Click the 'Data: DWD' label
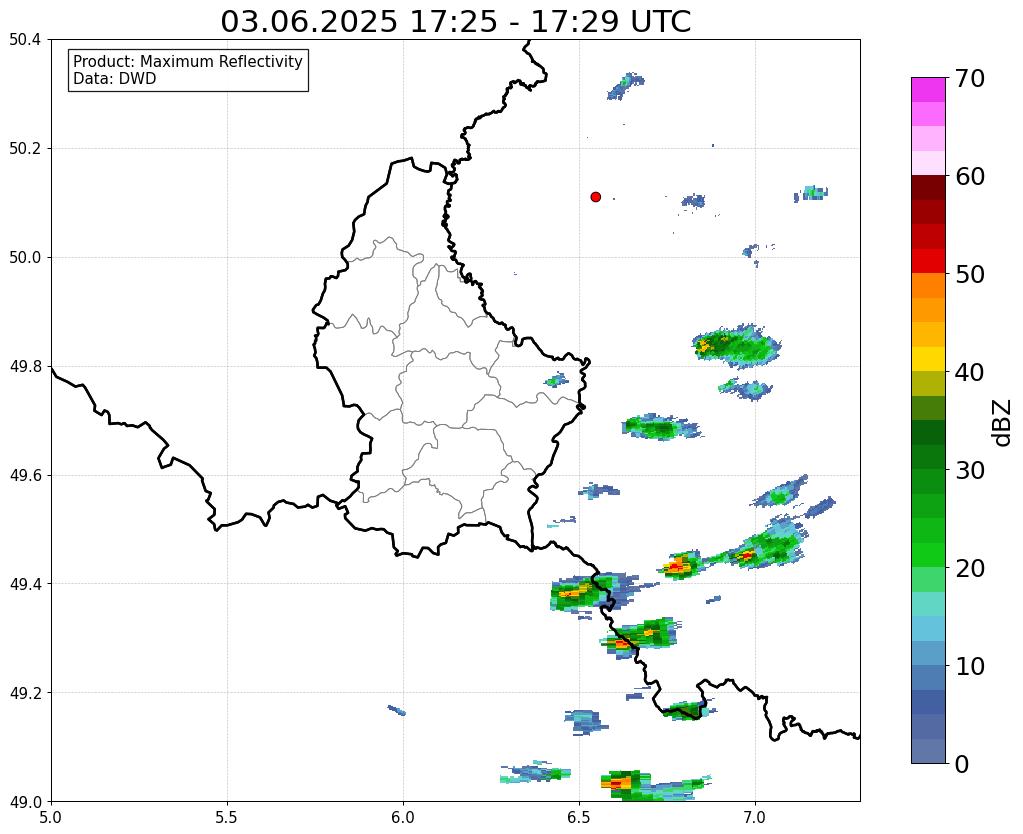The width and height of the screenshot is (1023, 834). point(115,79)
